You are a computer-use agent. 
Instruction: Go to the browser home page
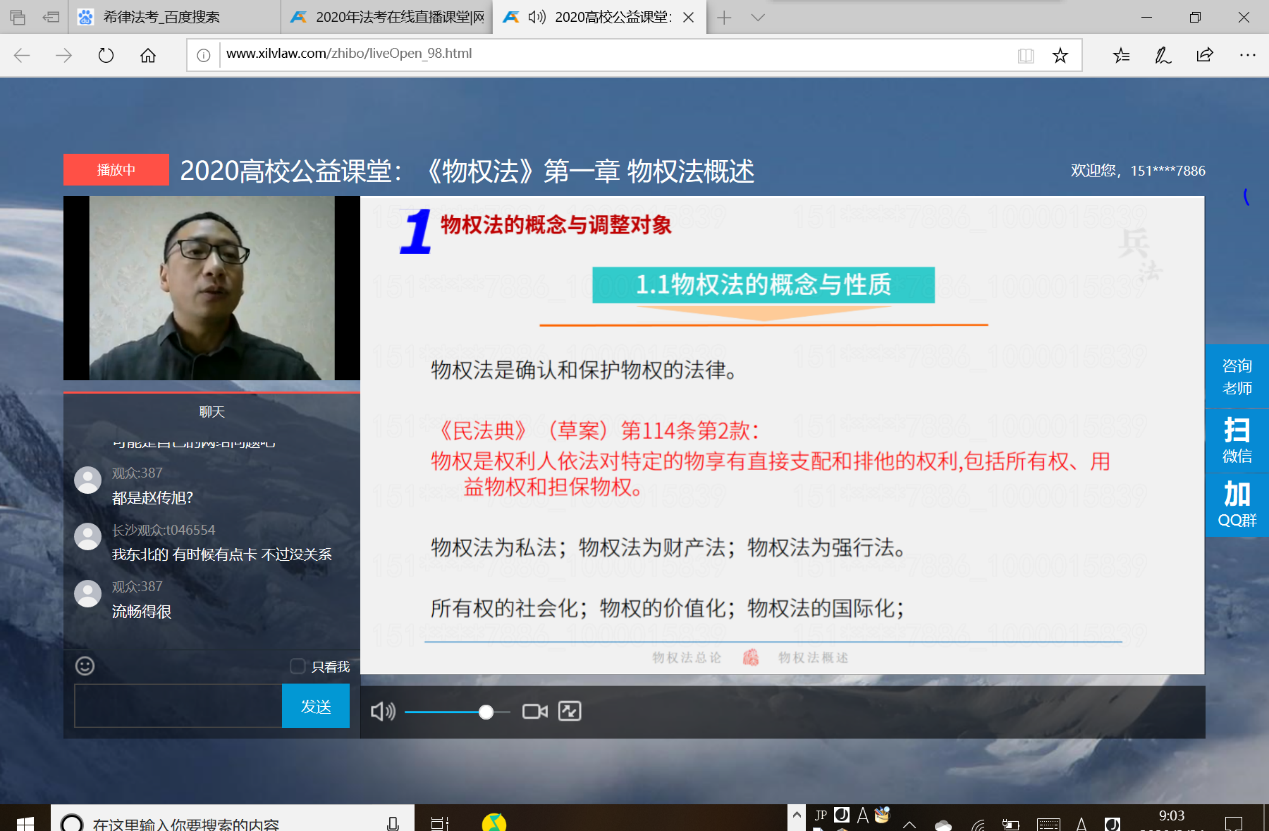[148, 55]
